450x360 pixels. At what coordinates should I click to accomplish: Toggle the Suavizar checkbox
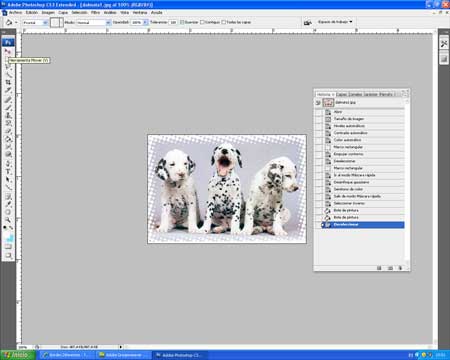(x=182, y=22)
